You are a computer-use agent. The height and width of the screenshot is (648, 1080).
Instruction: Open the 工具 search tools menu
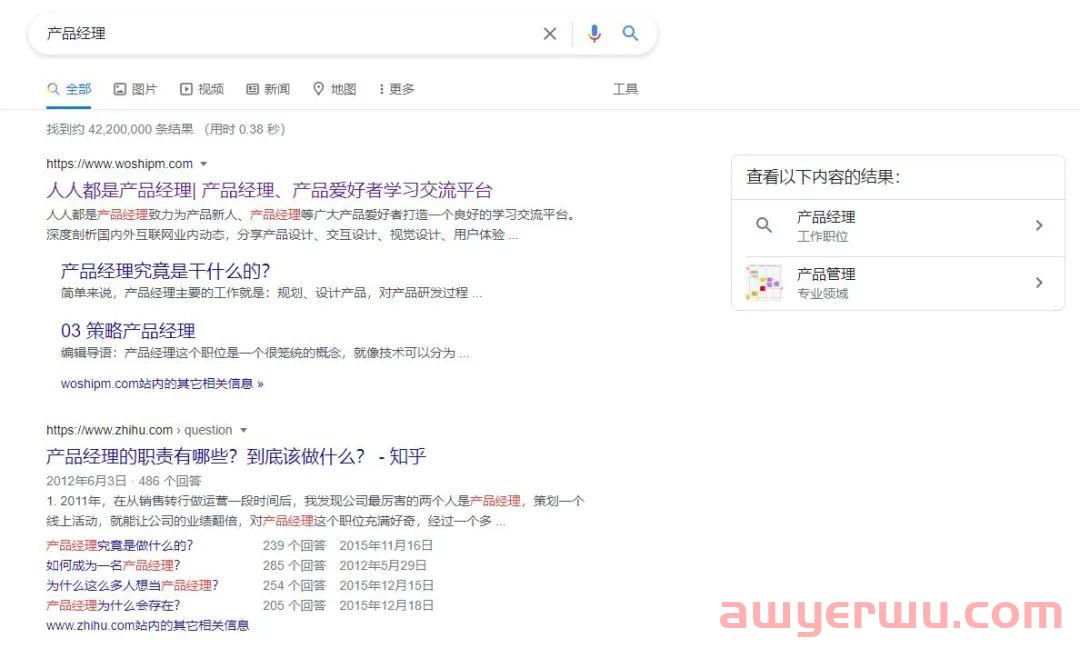pos(625,89)
